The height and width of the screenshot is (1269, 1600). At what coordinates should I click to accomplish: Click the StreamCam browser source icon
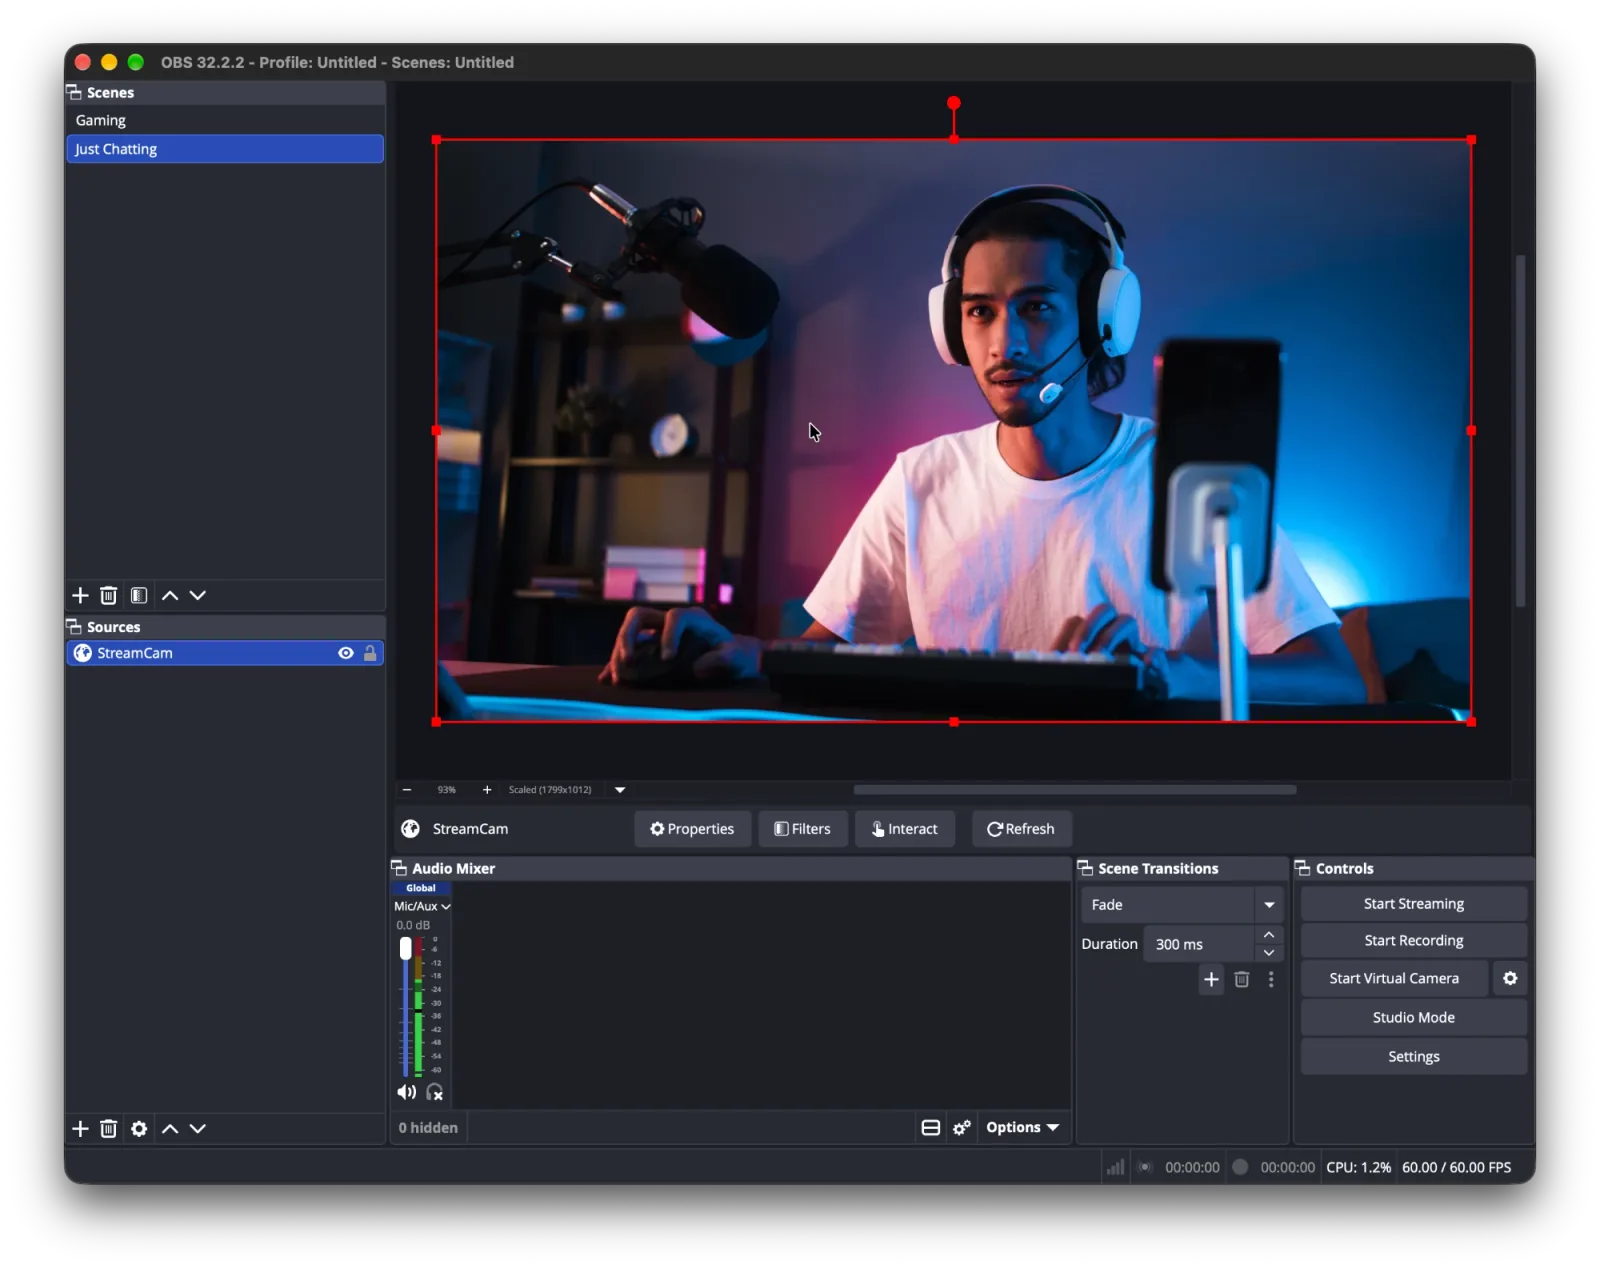coord(83,653)
